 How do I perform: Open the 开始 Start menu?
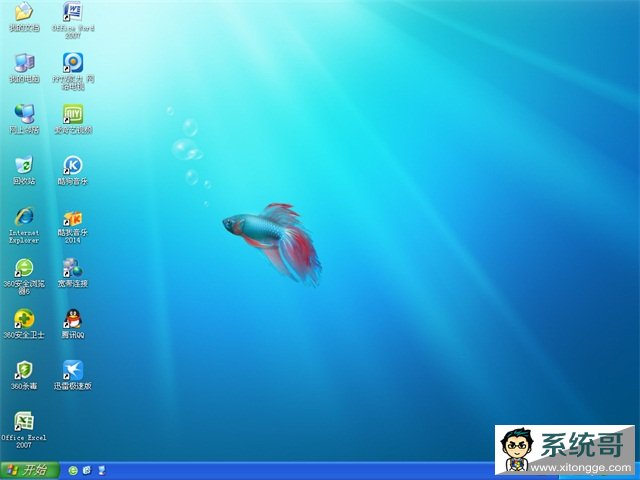tap(29, 470)
